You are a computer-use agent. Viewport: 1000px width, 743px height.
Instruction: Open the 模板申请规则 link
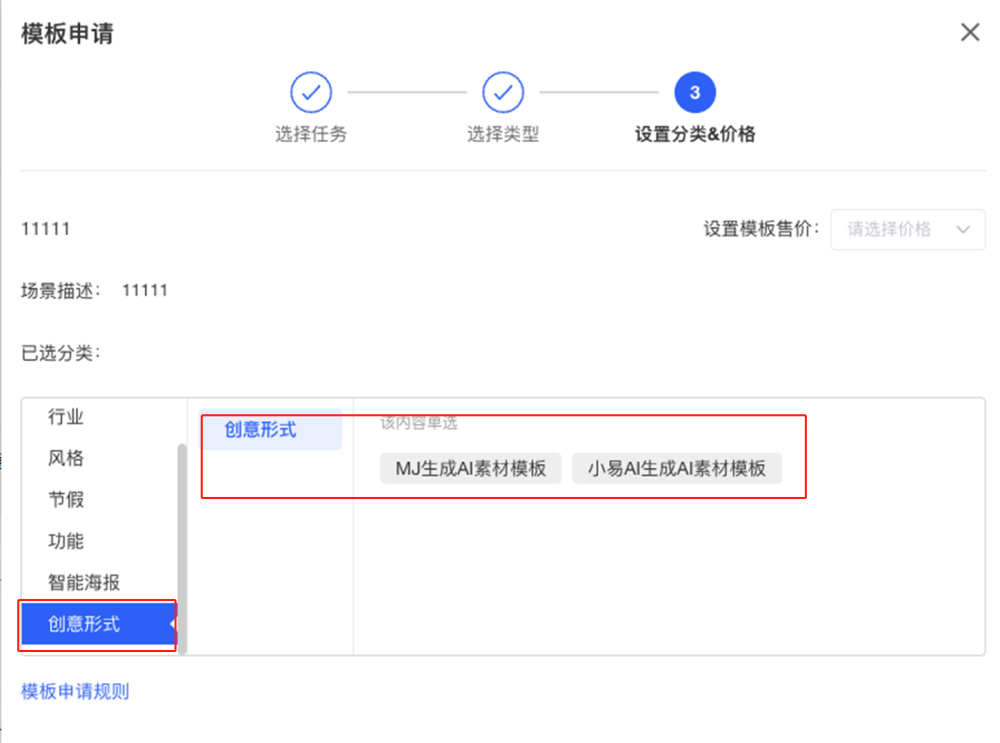(x=75, y=691)
